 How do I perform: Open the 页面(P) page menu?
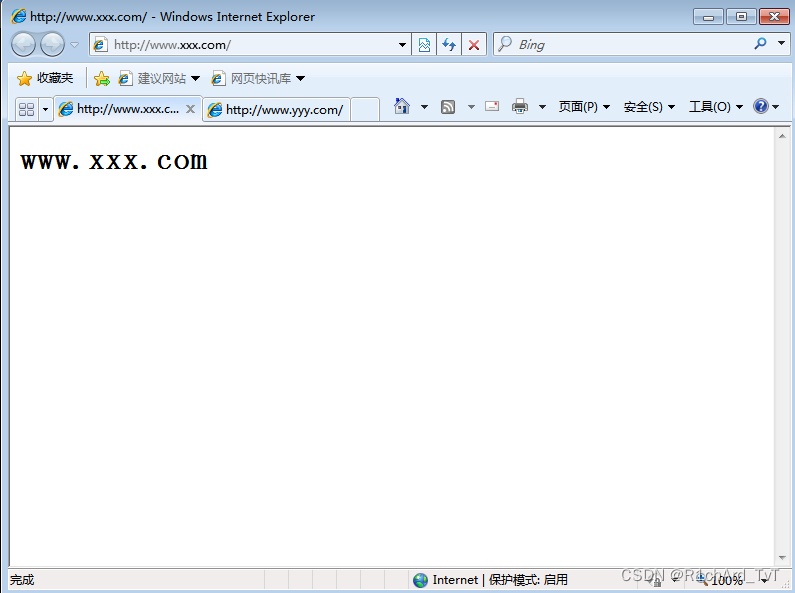(x=584, y=107)
